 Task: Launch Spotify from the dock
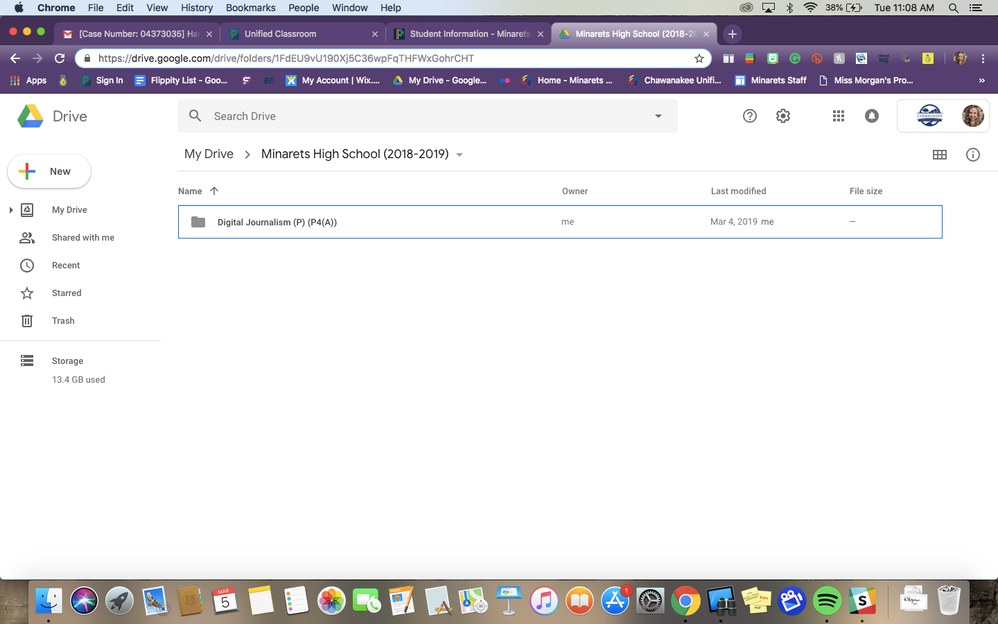point(827,600)
